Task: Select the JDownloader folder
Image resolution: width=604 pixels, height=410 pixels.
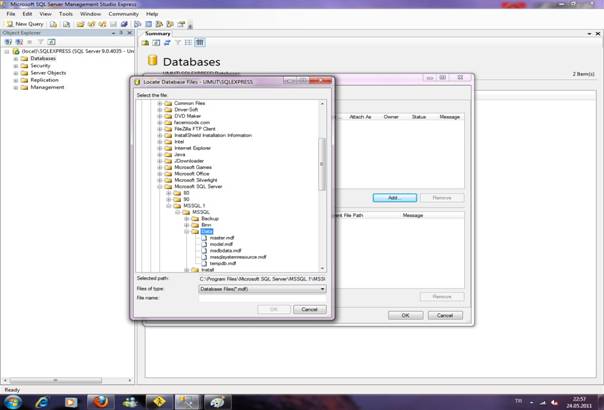Action: (x=189, y=161)
